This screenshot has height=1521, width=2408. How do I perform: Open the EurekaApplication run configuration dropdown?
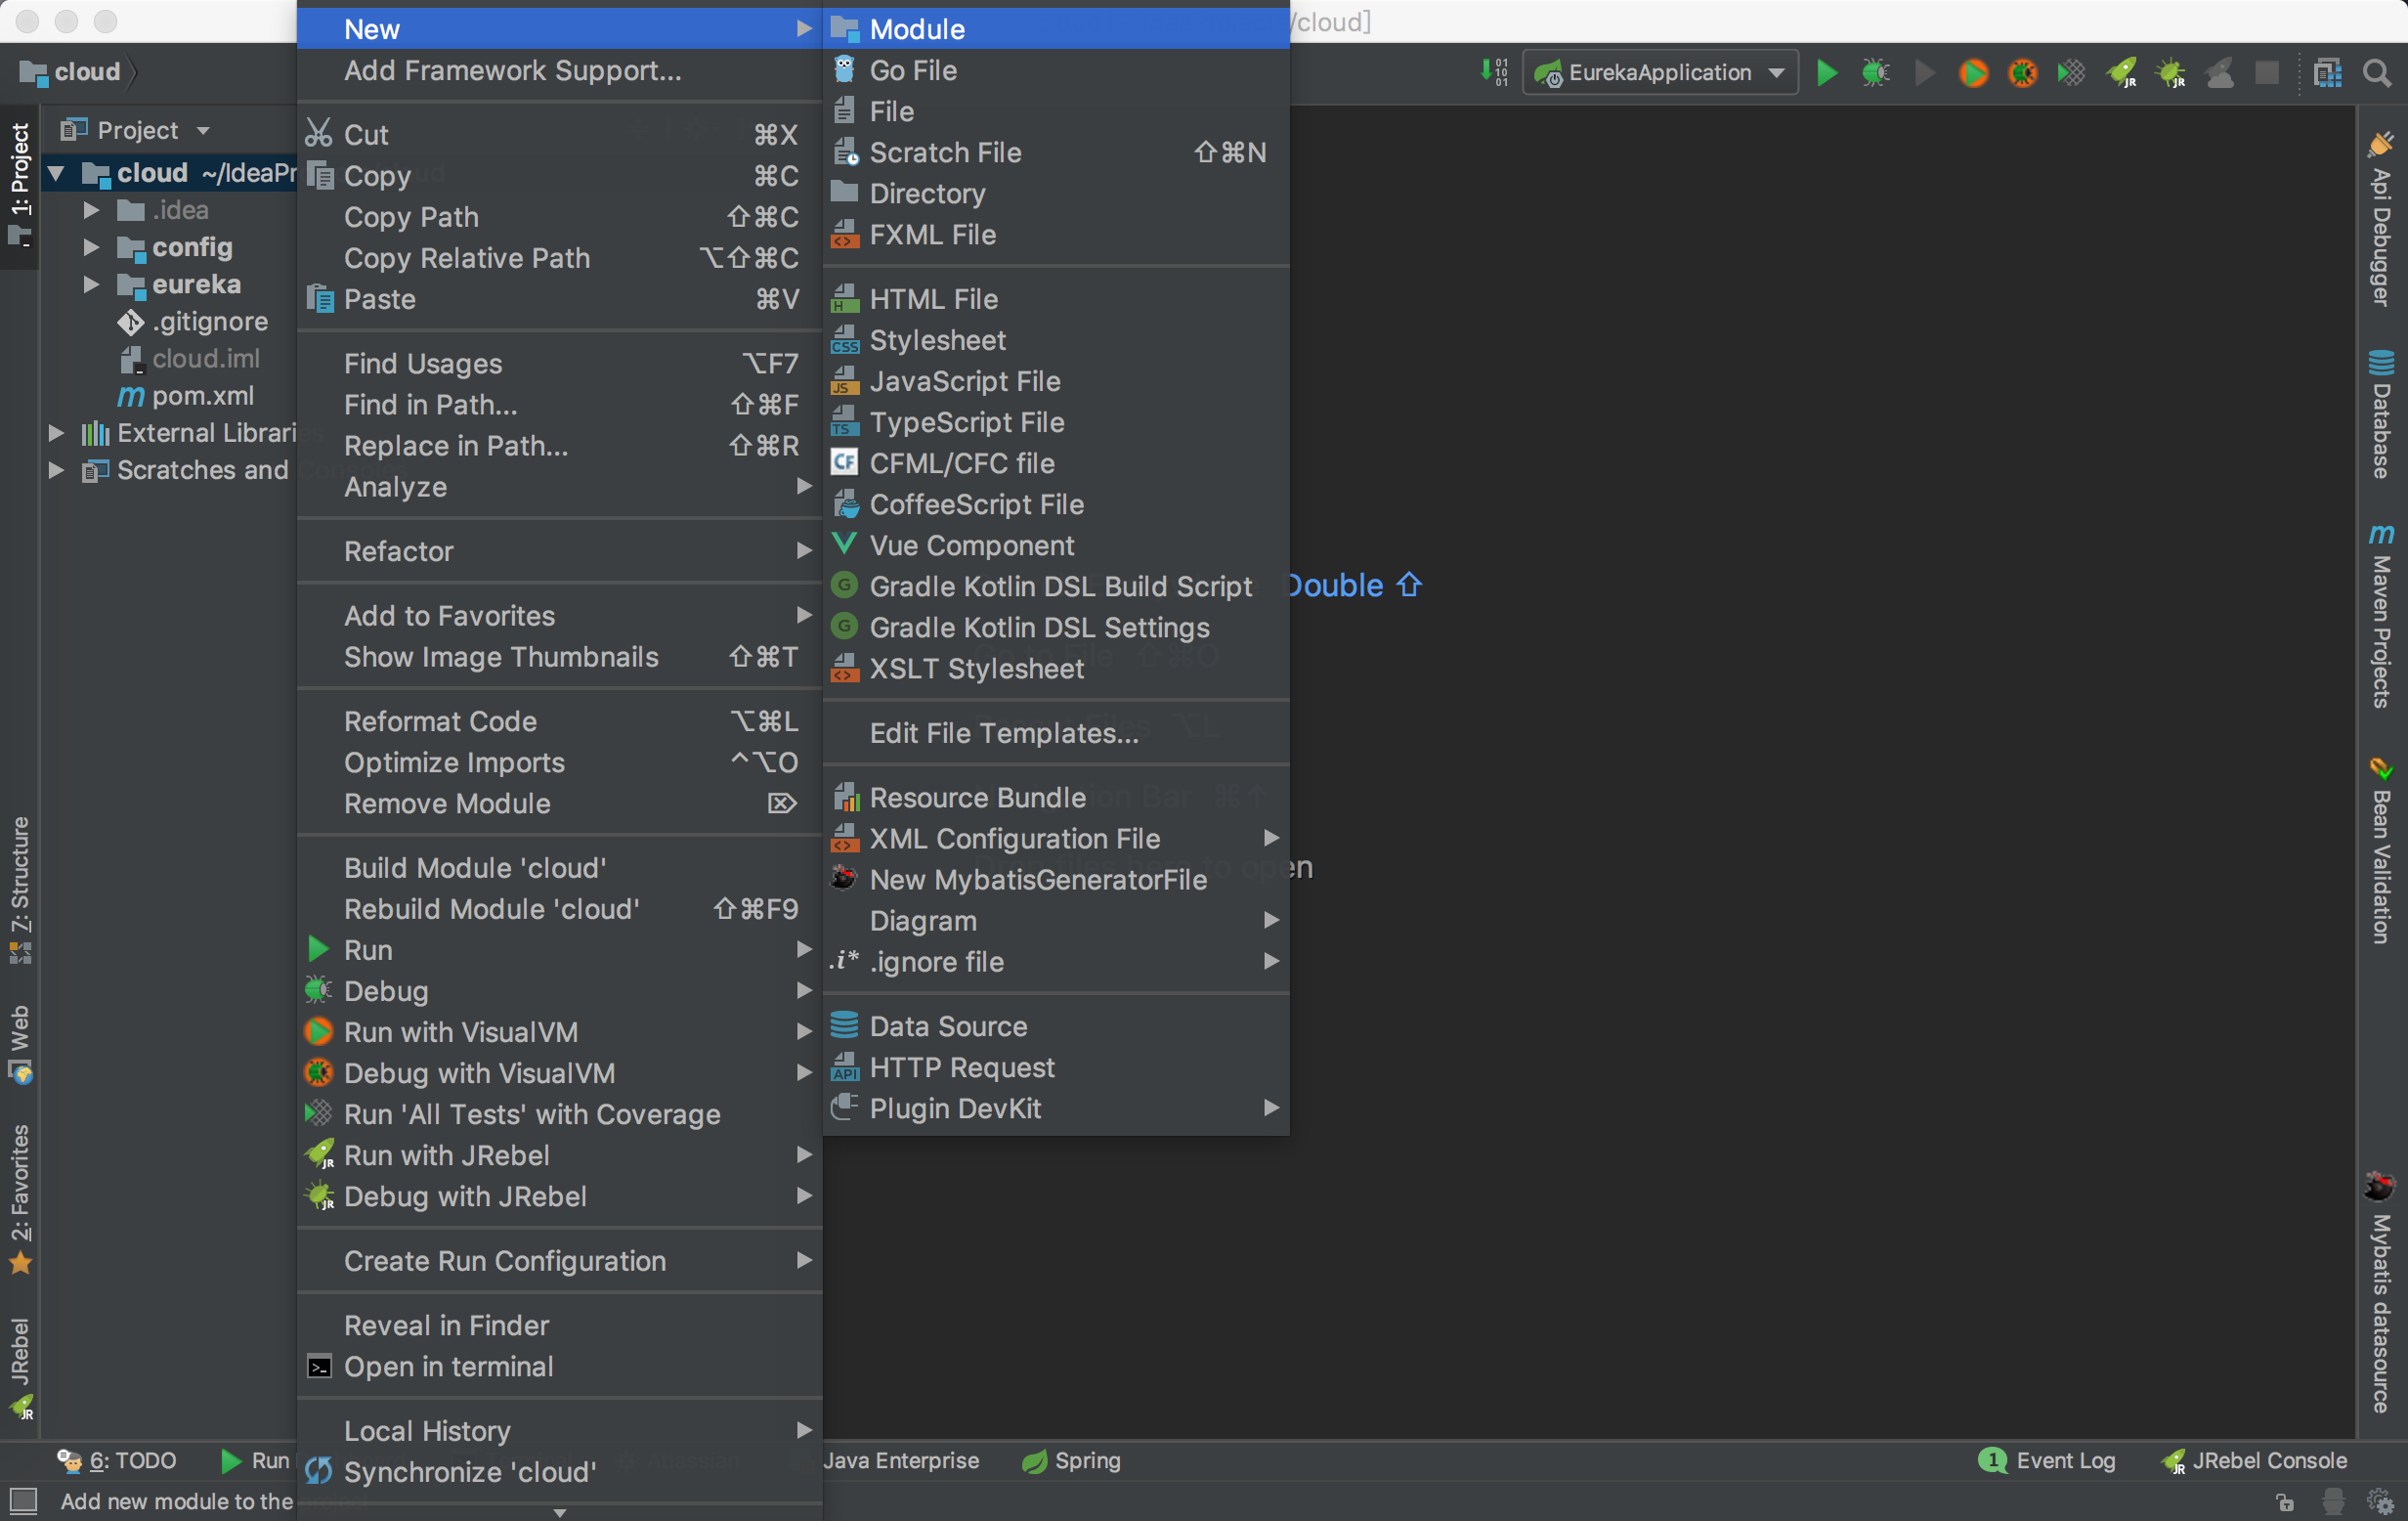1660,73
